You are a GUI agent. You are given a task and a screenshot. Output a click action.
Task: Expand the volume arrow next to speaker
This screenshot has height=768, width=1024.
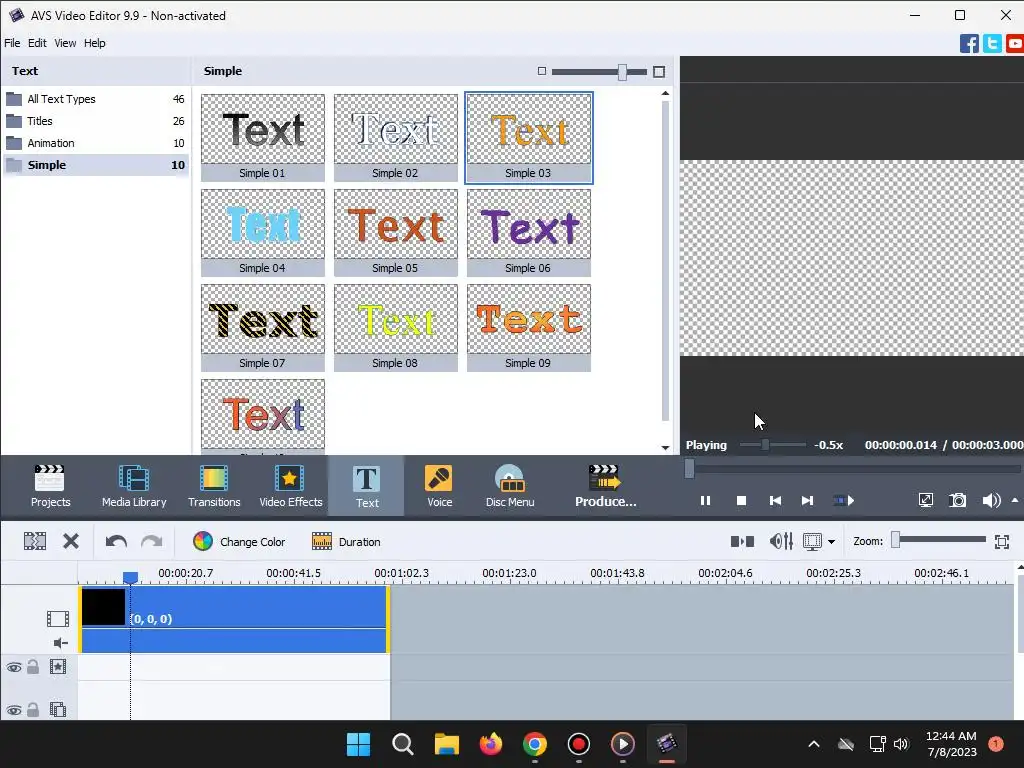pyautogui.click(x=1015, y=500)
